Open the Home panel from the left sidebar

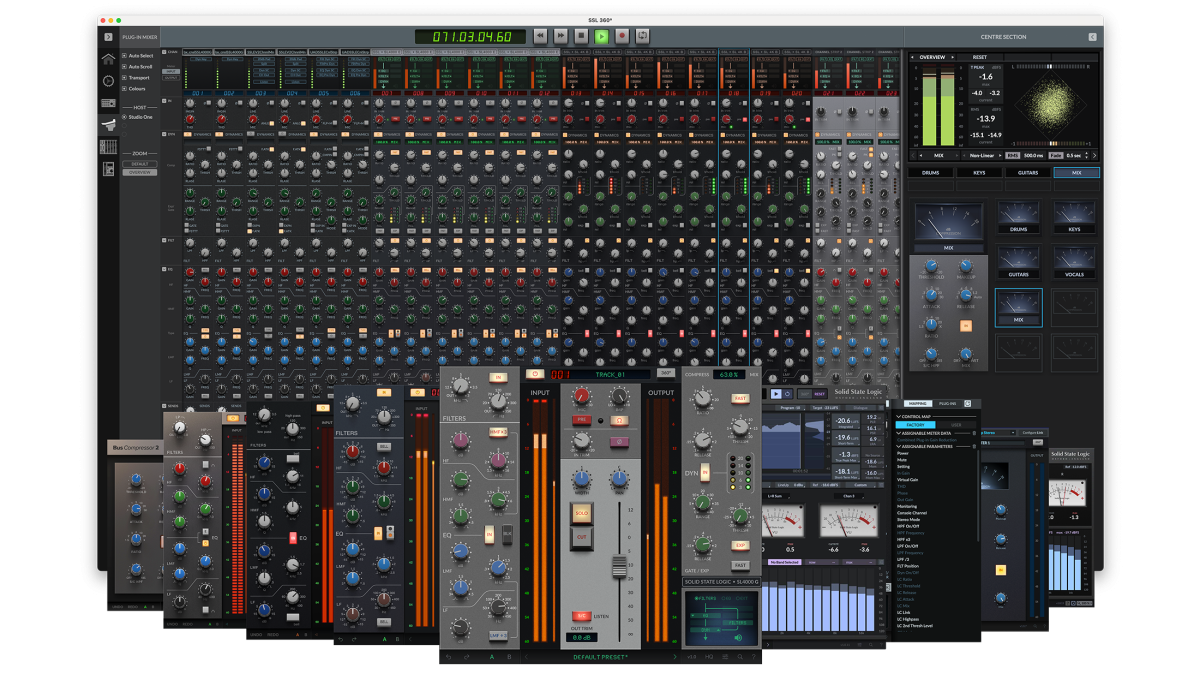[x=108, y=59]
